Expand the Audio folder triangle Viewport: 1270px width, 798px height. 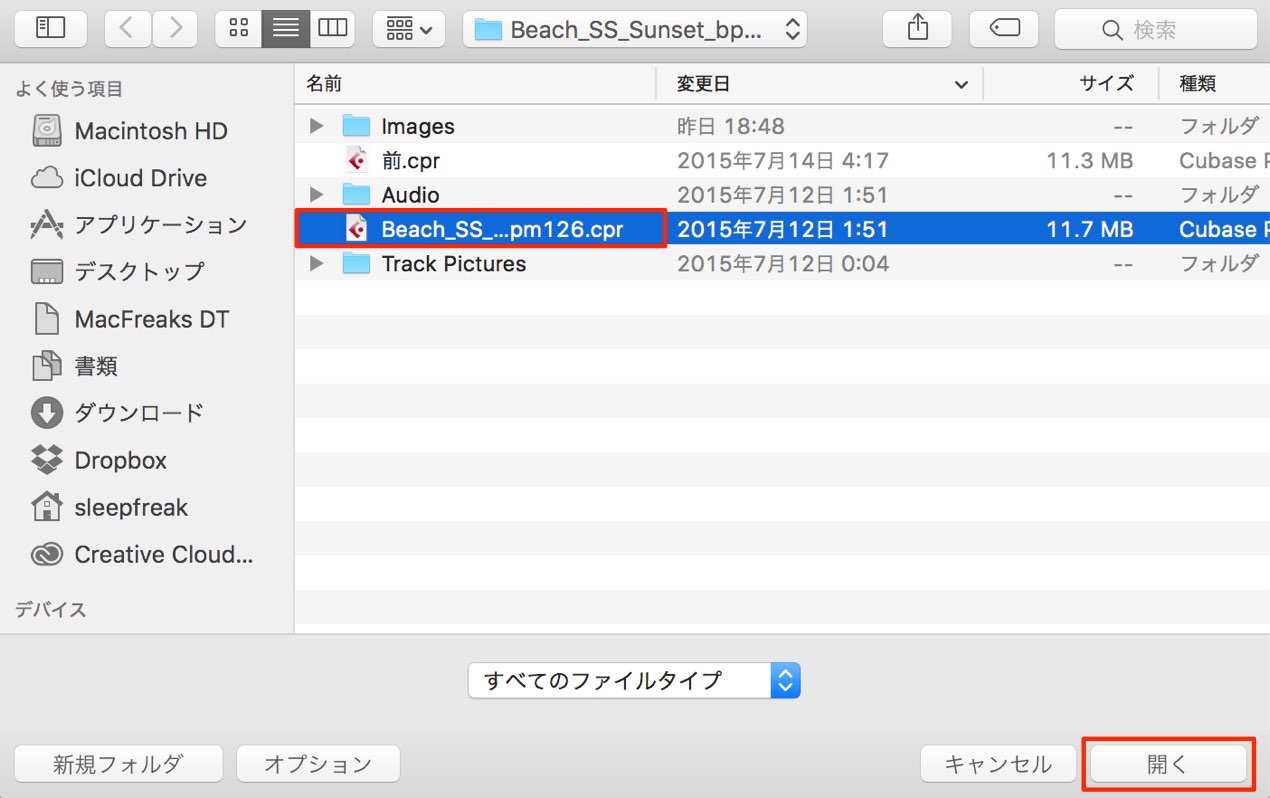(x=317, y=194)
